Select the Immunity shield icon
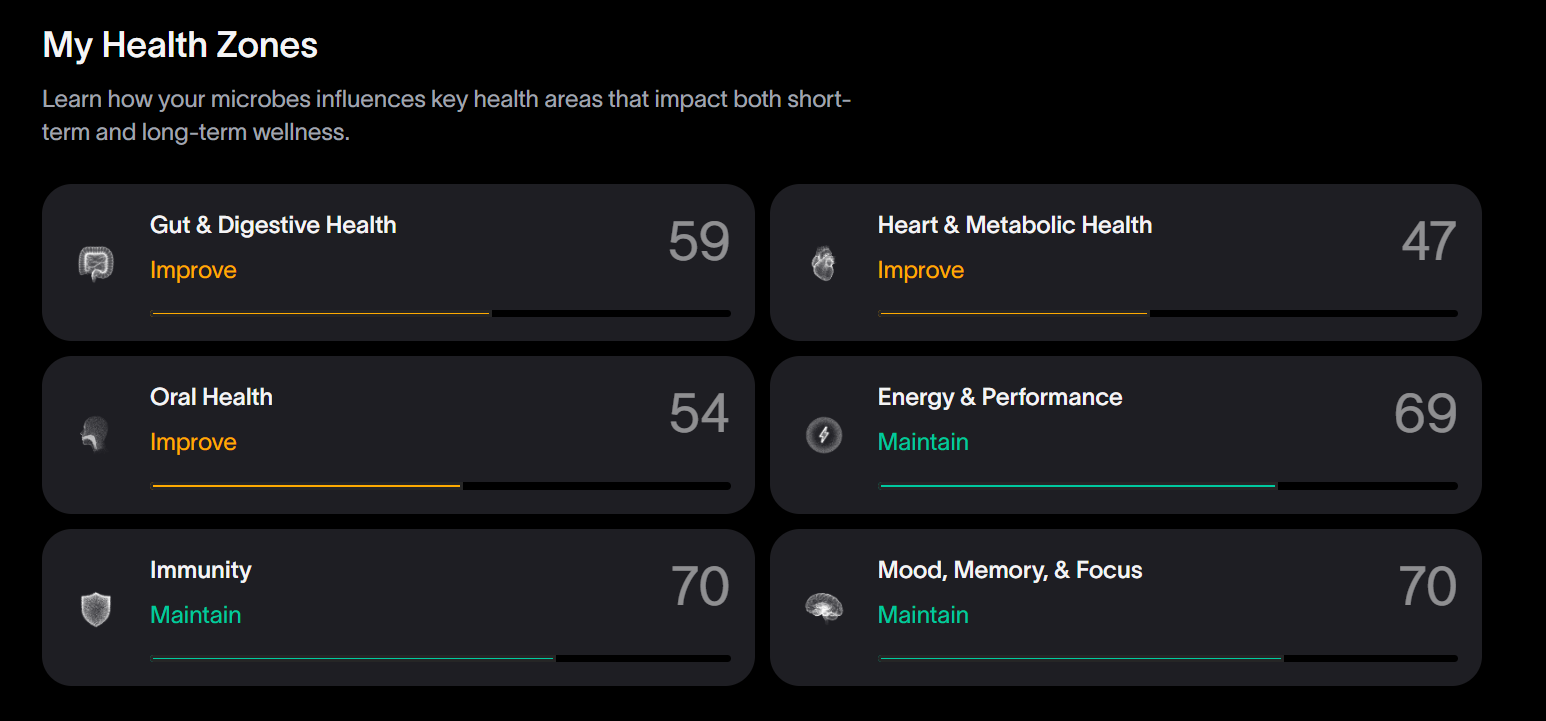Screen dimensions: 1546x721 (x=95, y=609)
